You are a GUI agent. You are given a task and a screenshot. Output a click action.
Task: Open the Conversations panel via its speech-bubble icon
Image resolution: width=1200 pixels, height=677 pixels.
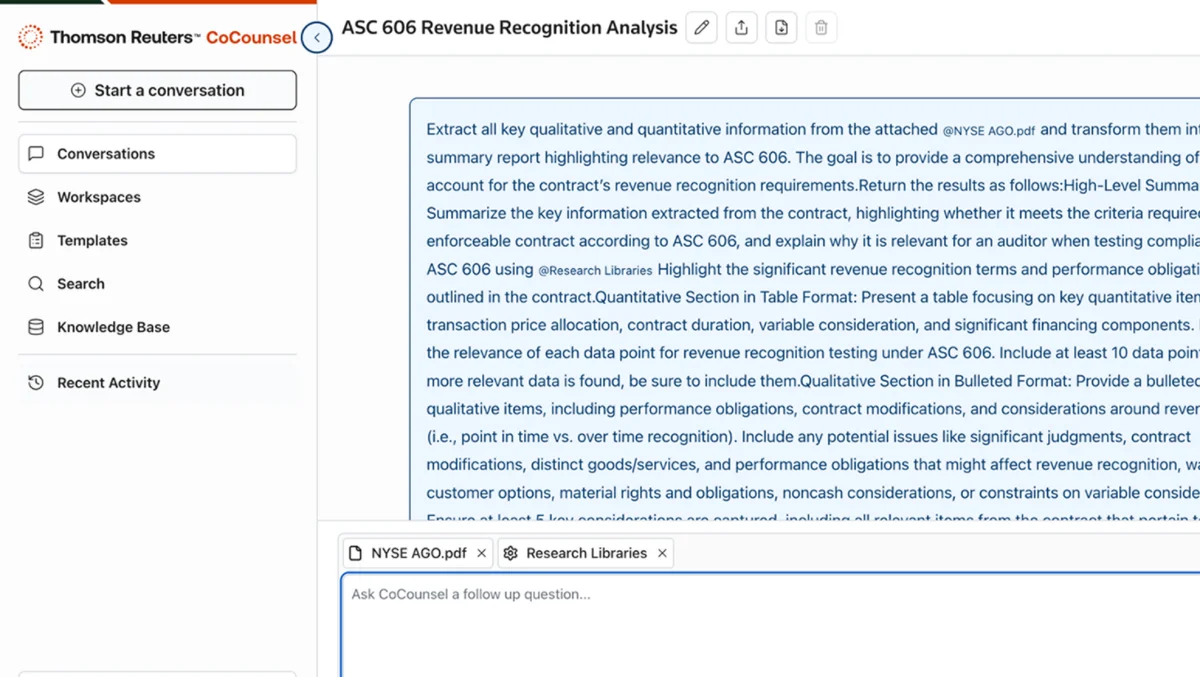[x=37, y=153]
